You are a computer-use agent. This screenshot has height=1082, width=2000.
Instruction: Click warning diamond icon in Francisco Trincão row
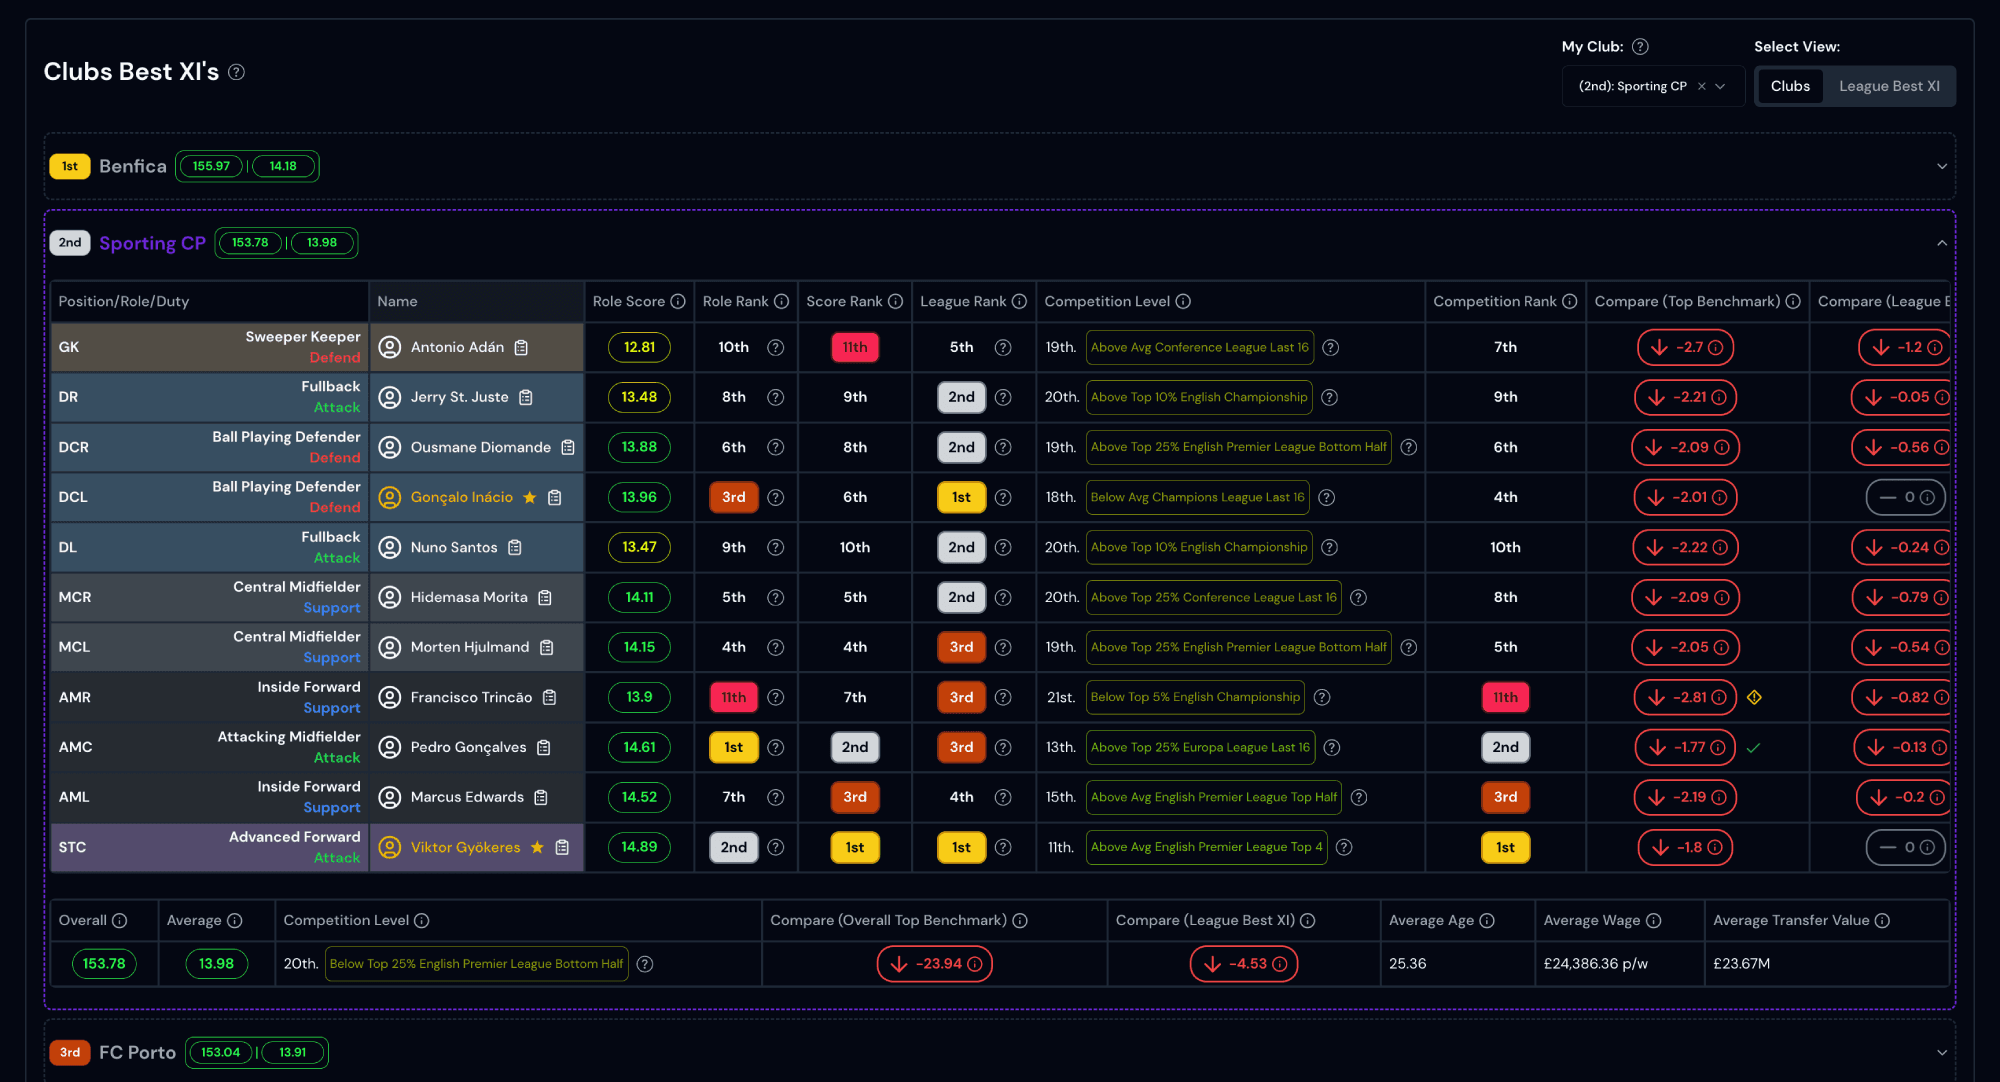click(x=1754, y=697)
